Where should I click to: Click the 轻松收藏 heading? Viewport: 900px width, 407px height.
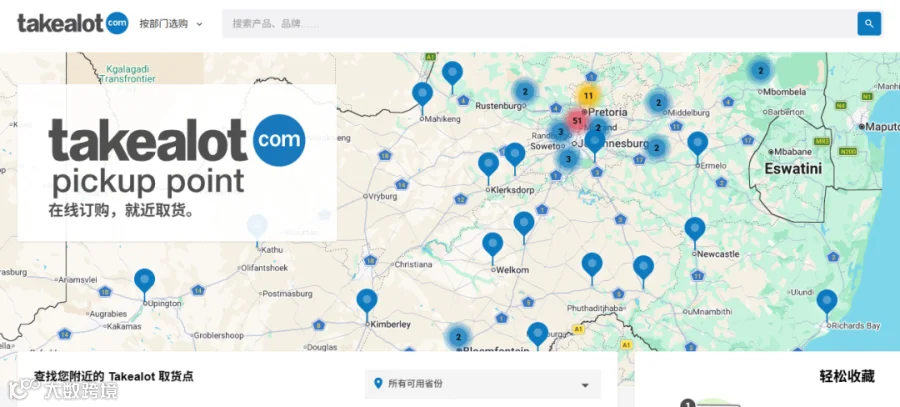[x=847, y=377]
